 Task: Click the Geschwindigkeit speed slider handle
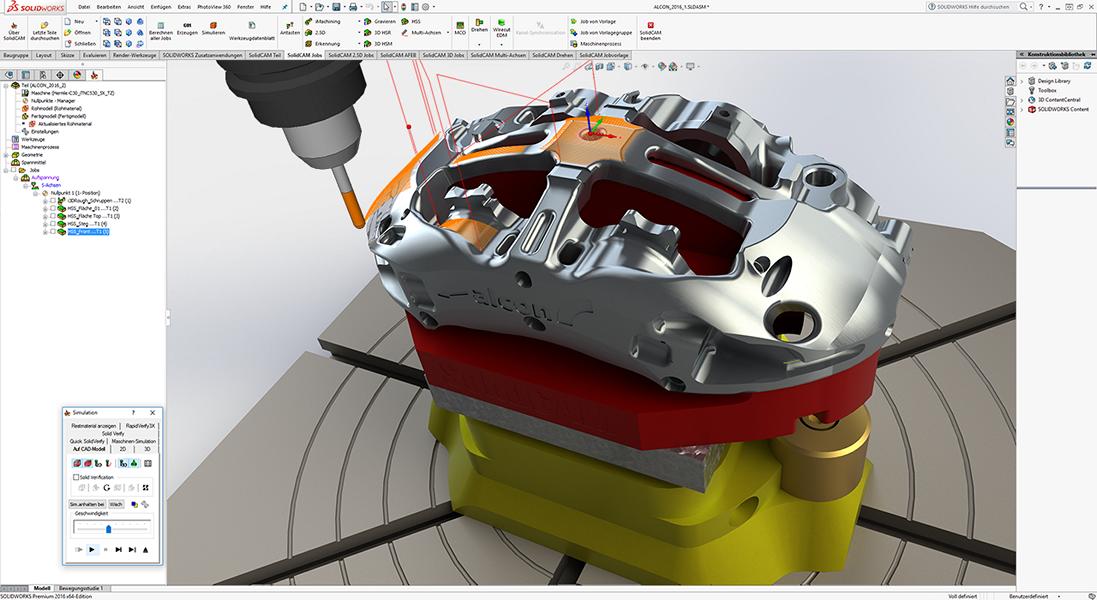[x=108, y=529]
